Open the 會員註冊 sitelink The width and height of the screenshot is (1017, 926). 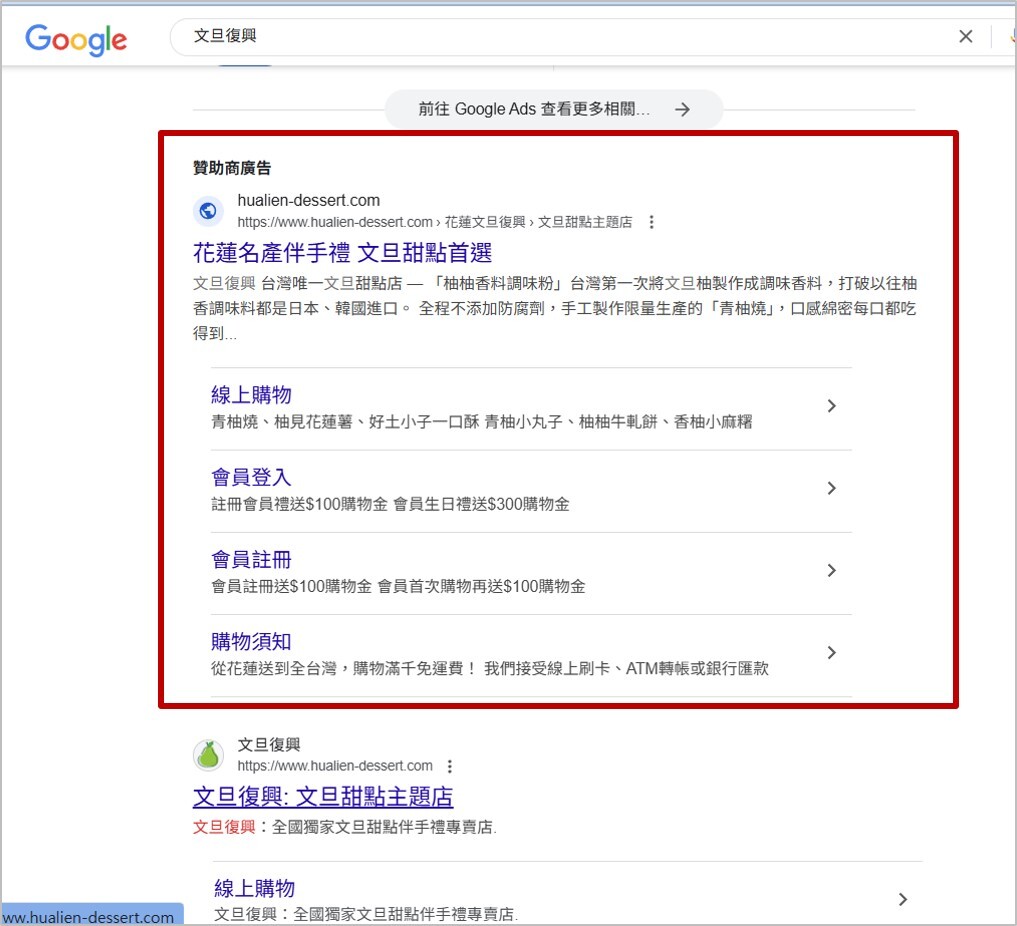point(251,559)
